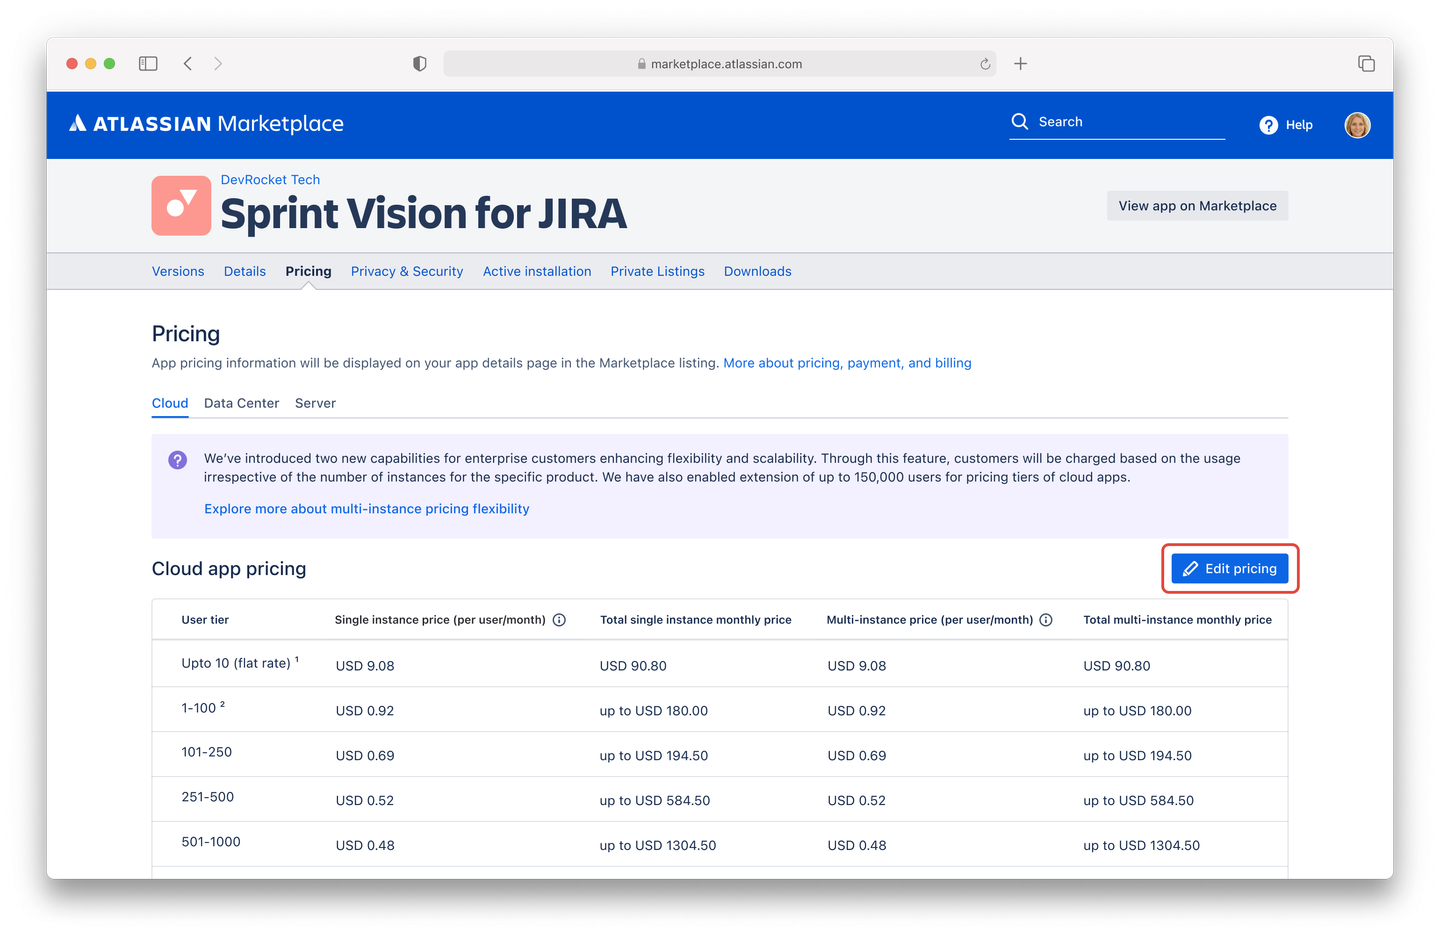Click the tabs overview icon
Screen dimensions: 1440x935
click(x=1366, y=63)
